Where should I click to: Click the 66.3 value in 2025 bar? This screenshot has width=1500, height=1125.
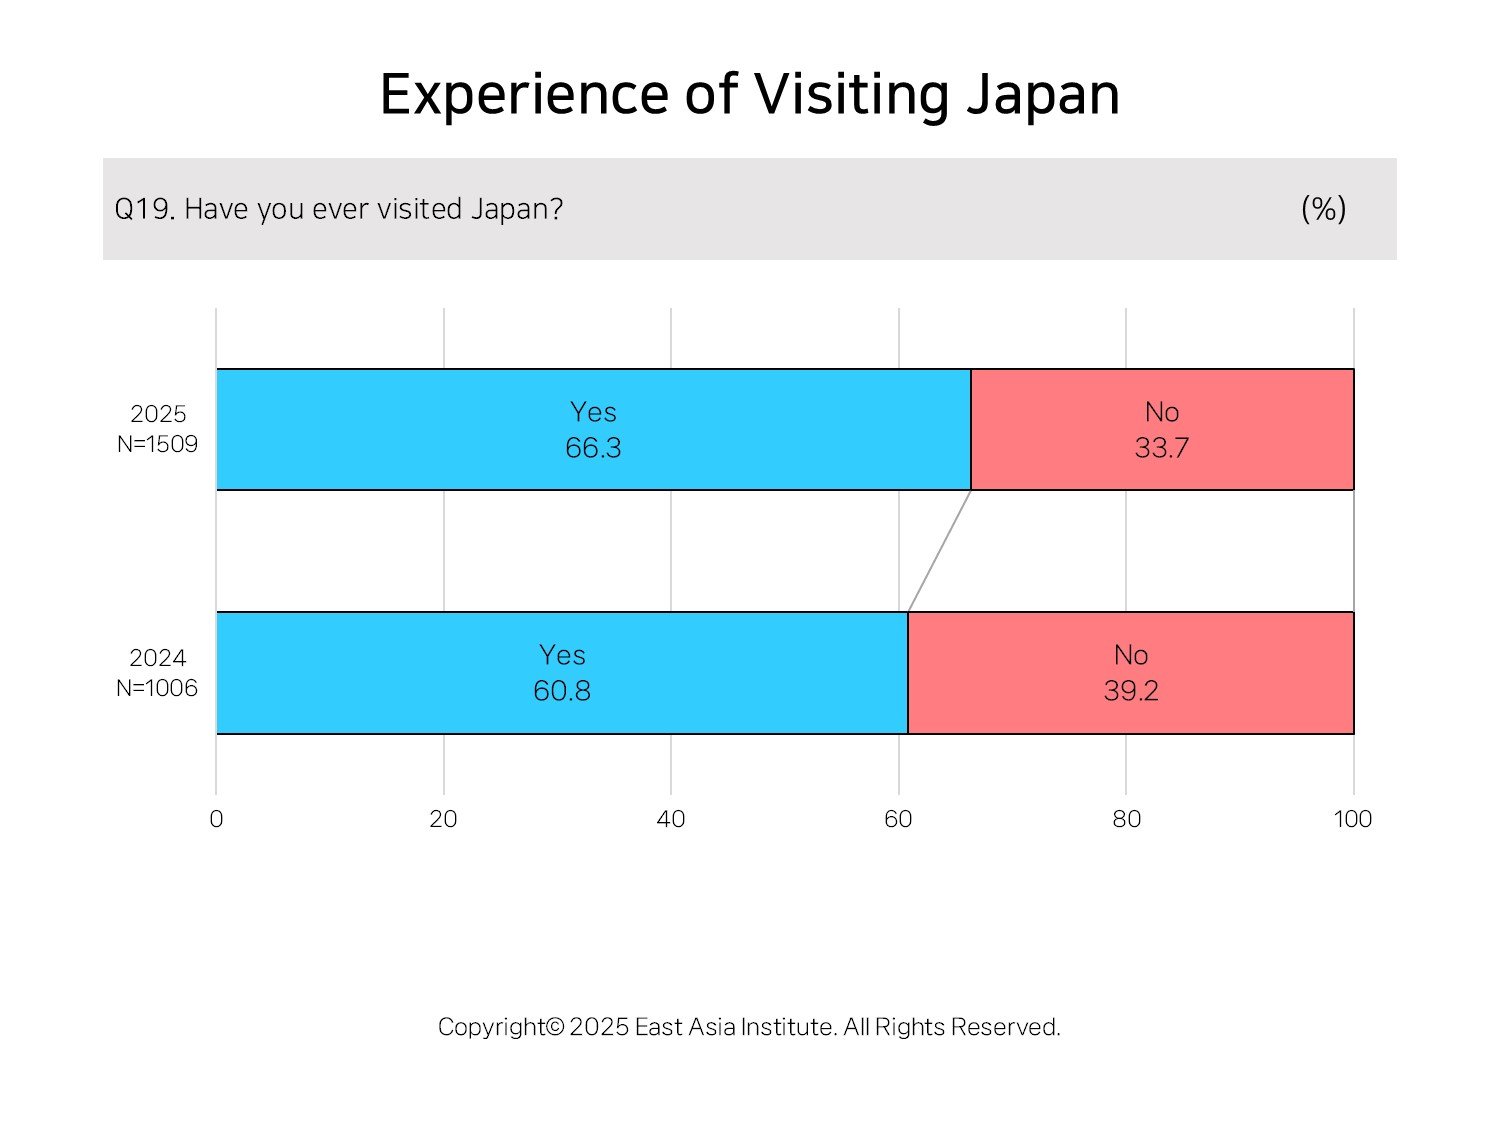click(x=593, y=448)
